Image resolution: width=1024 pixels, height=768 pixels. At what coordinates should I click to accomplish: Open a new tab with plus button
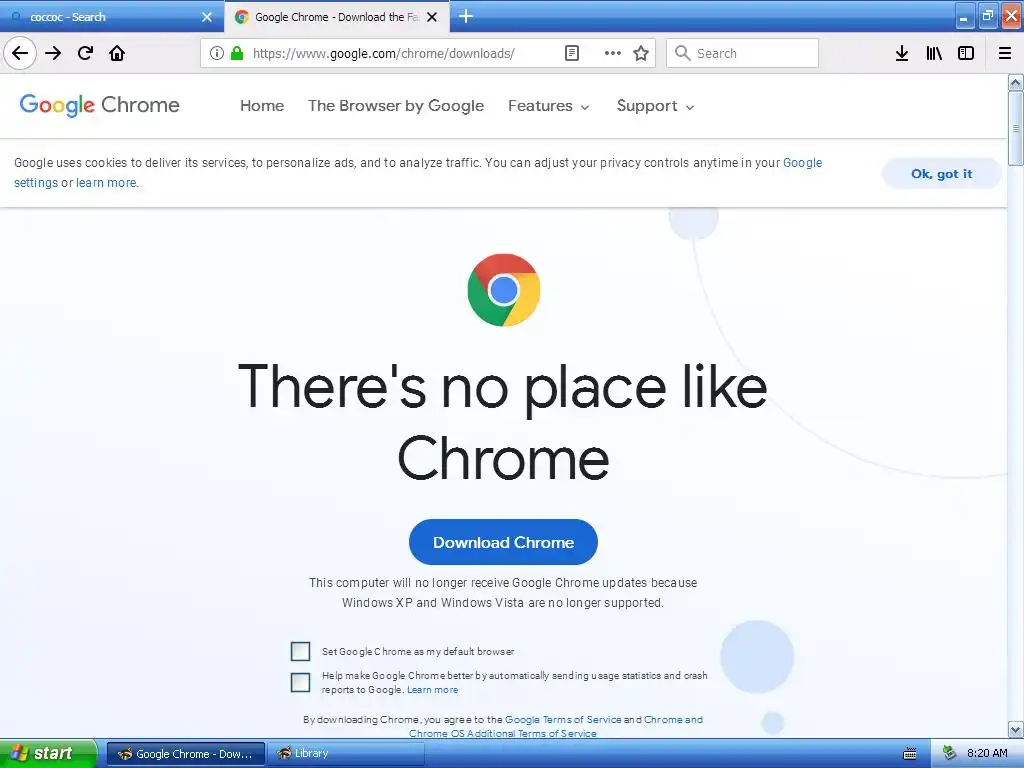[466, 16]
